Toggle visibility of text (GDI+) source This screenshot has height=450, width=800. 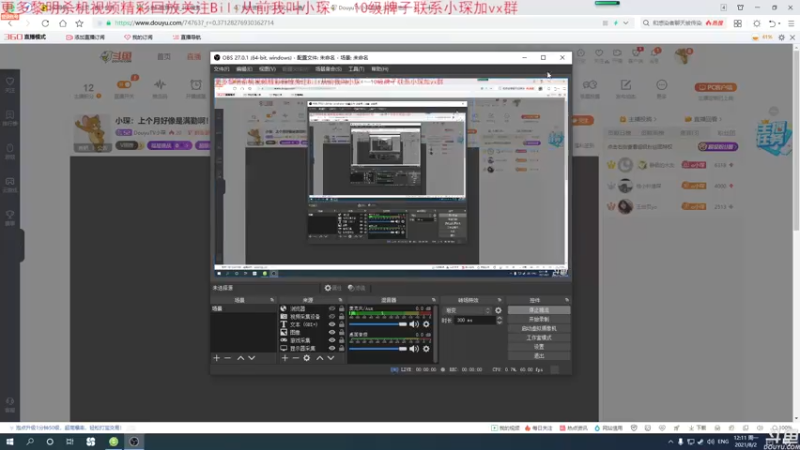point(332,324)
